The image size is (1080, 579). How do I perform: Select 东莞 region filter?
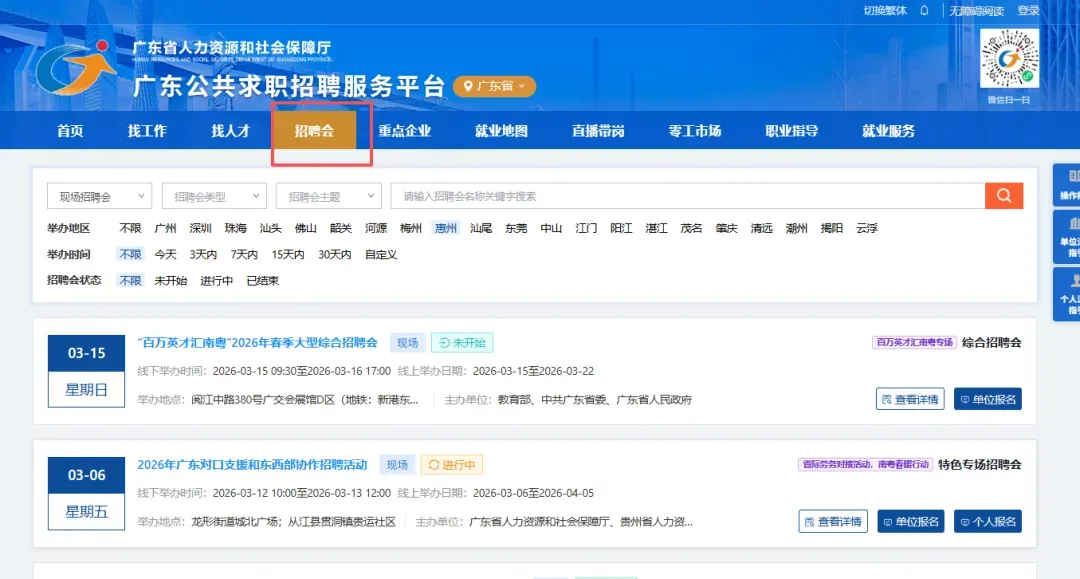(516, 228)
